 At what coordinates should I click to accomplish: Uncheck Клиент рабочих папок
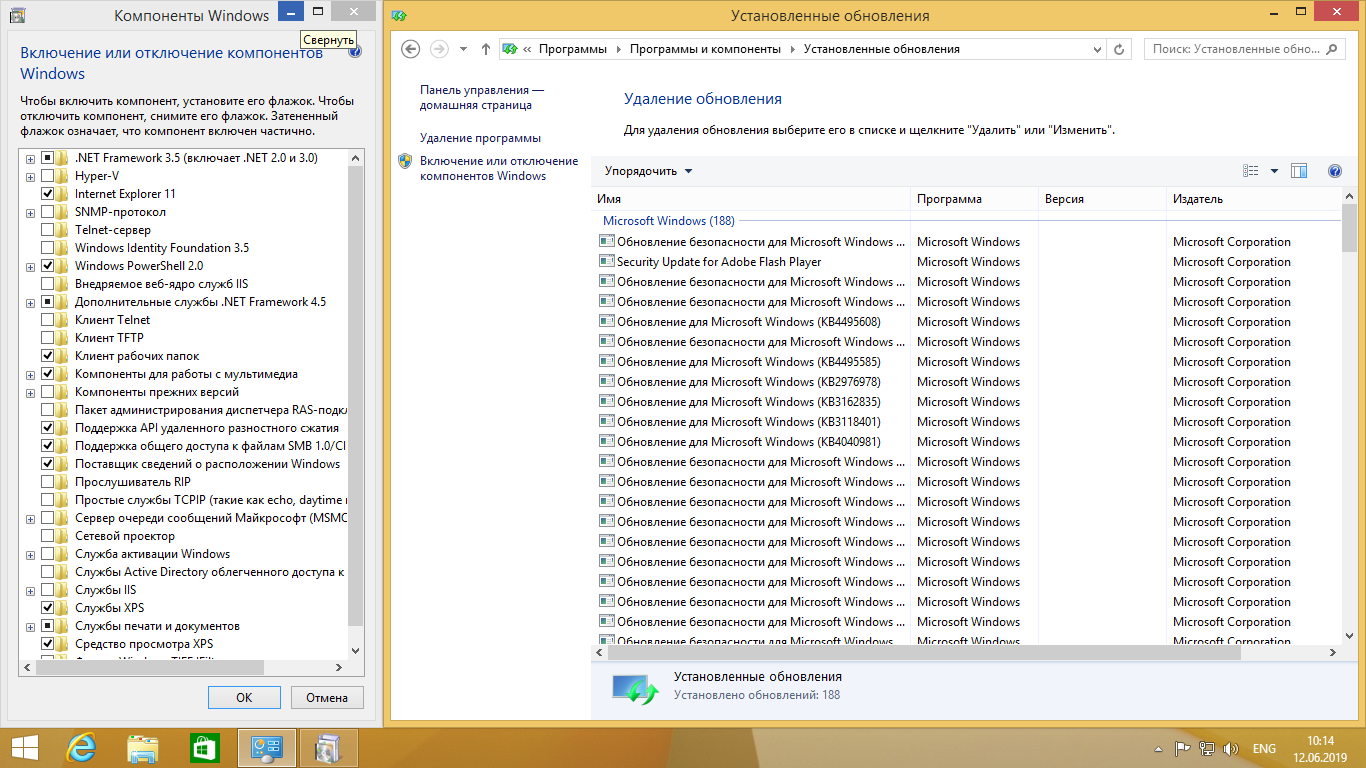coord(48,356)
